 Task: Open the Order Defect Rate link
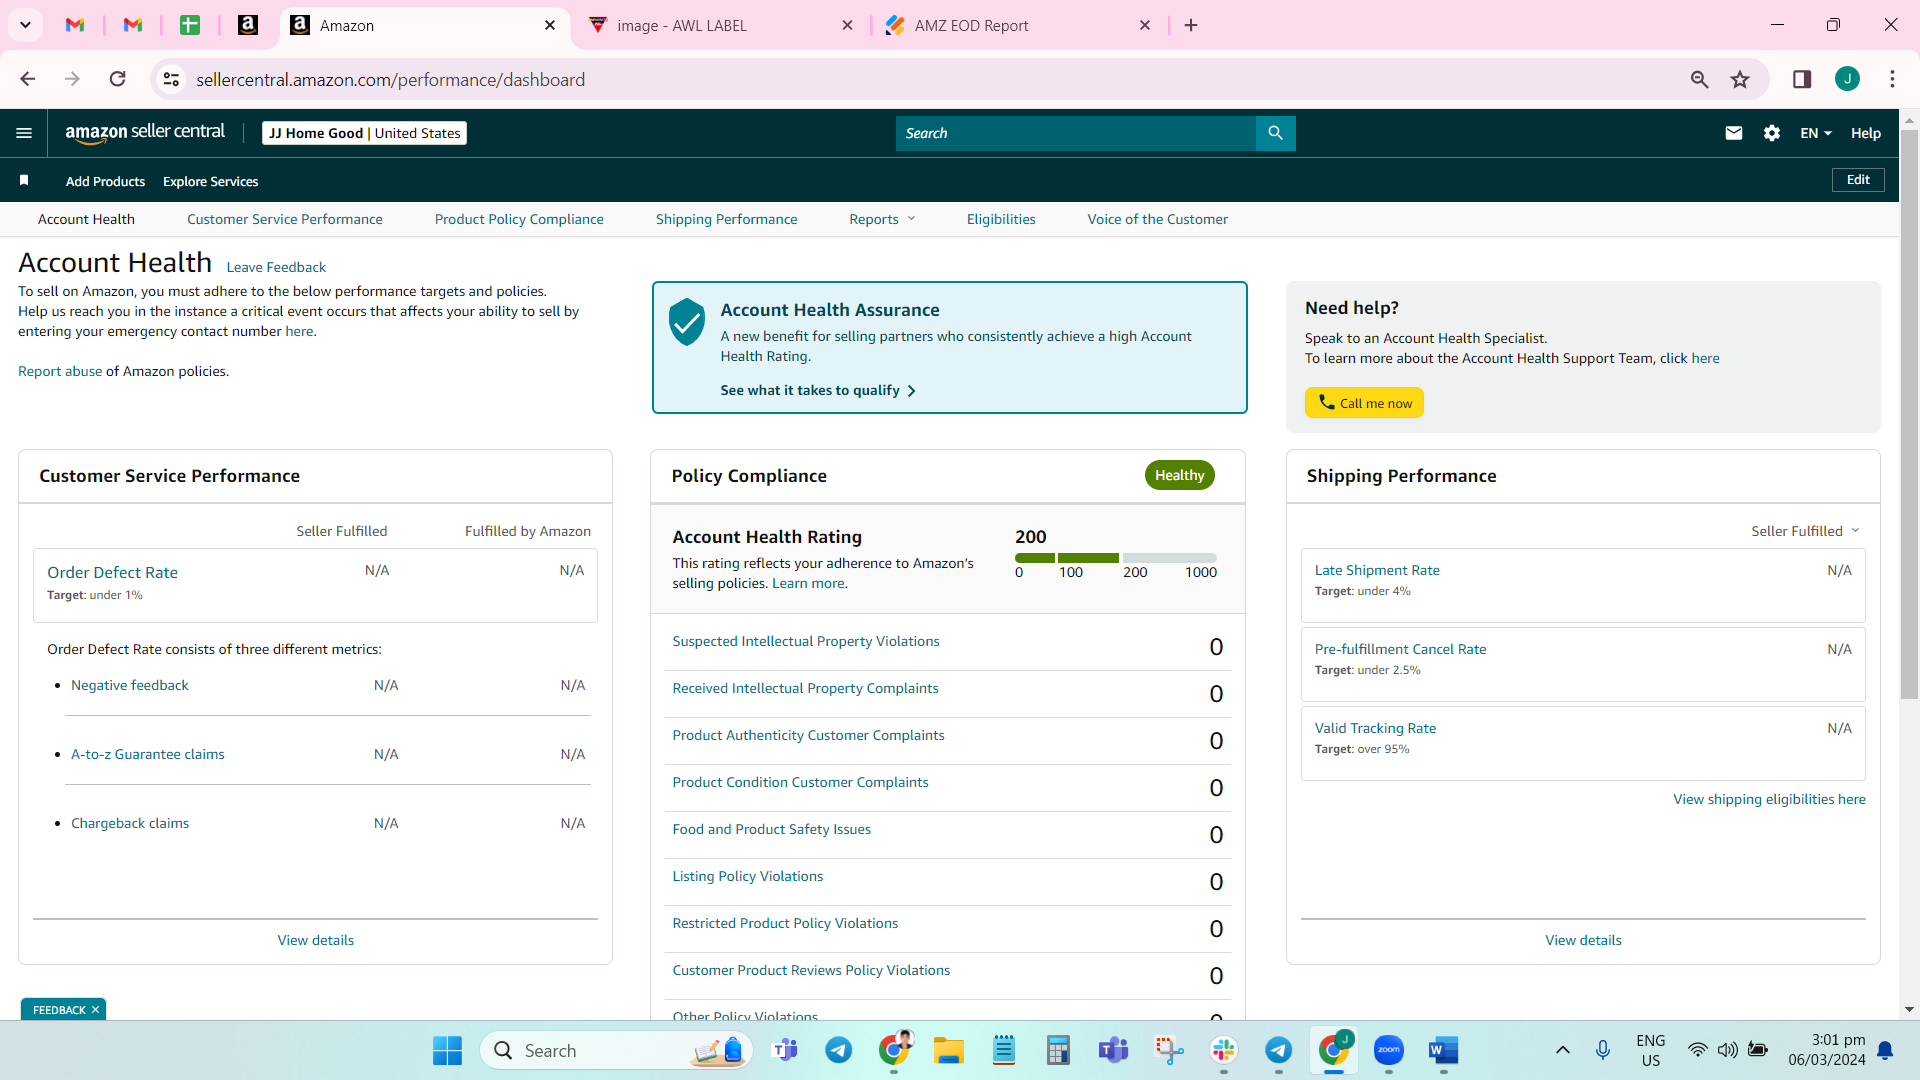(112, 572)
